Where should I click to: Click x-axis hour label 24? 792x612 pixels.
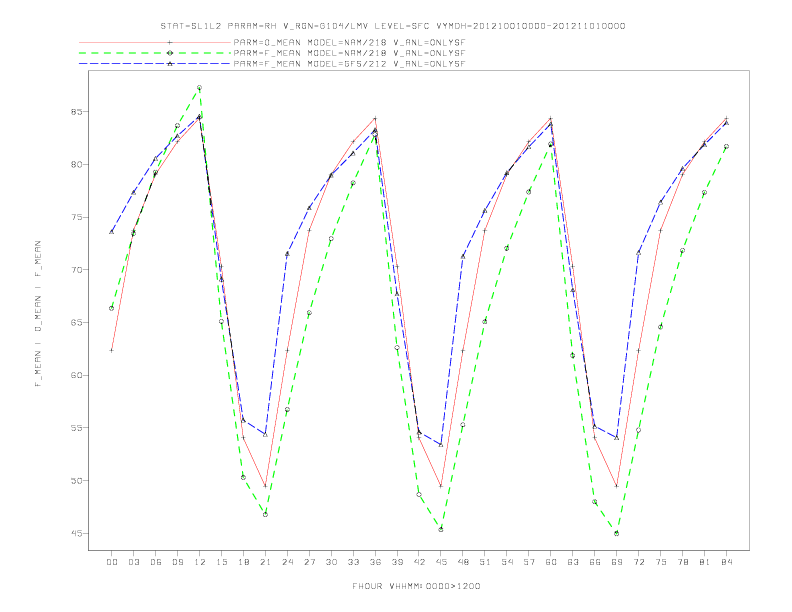[x=287, y=562]
